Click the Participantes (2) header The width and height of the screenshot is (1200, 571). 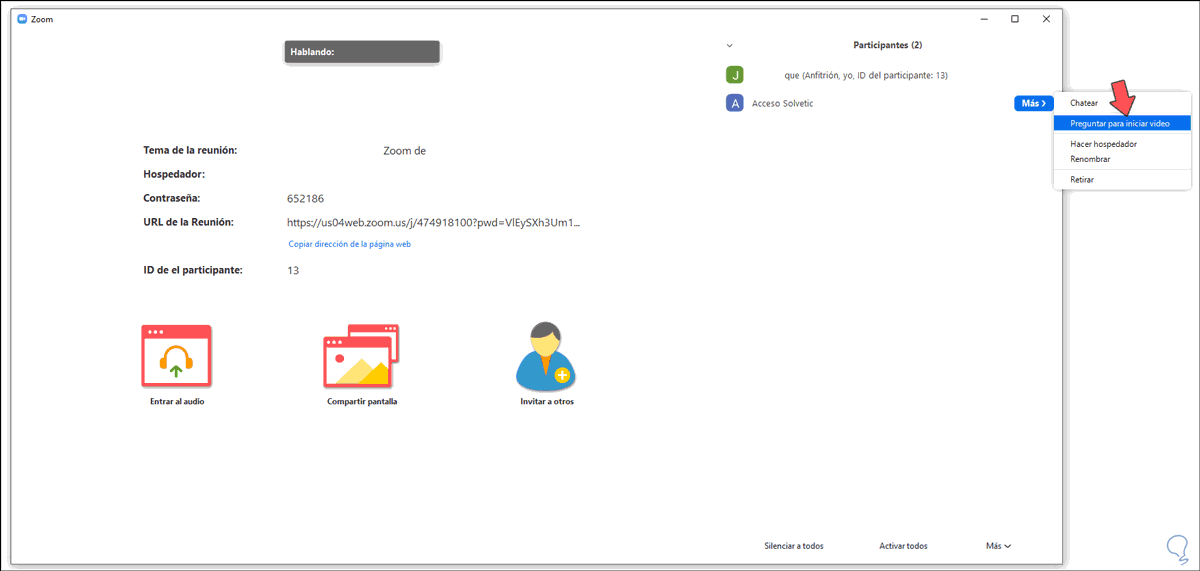click(887, 46)
